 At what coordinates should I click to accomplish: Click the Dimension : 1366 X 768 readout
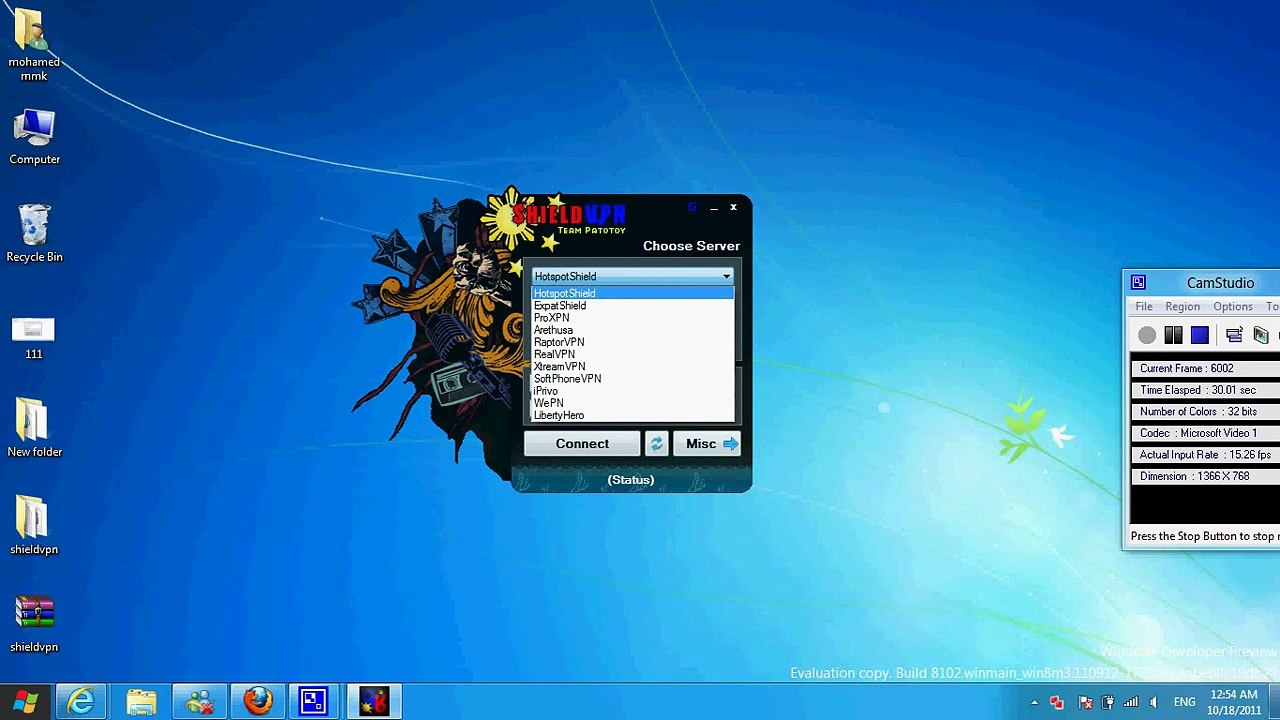tap(1205, 477)
